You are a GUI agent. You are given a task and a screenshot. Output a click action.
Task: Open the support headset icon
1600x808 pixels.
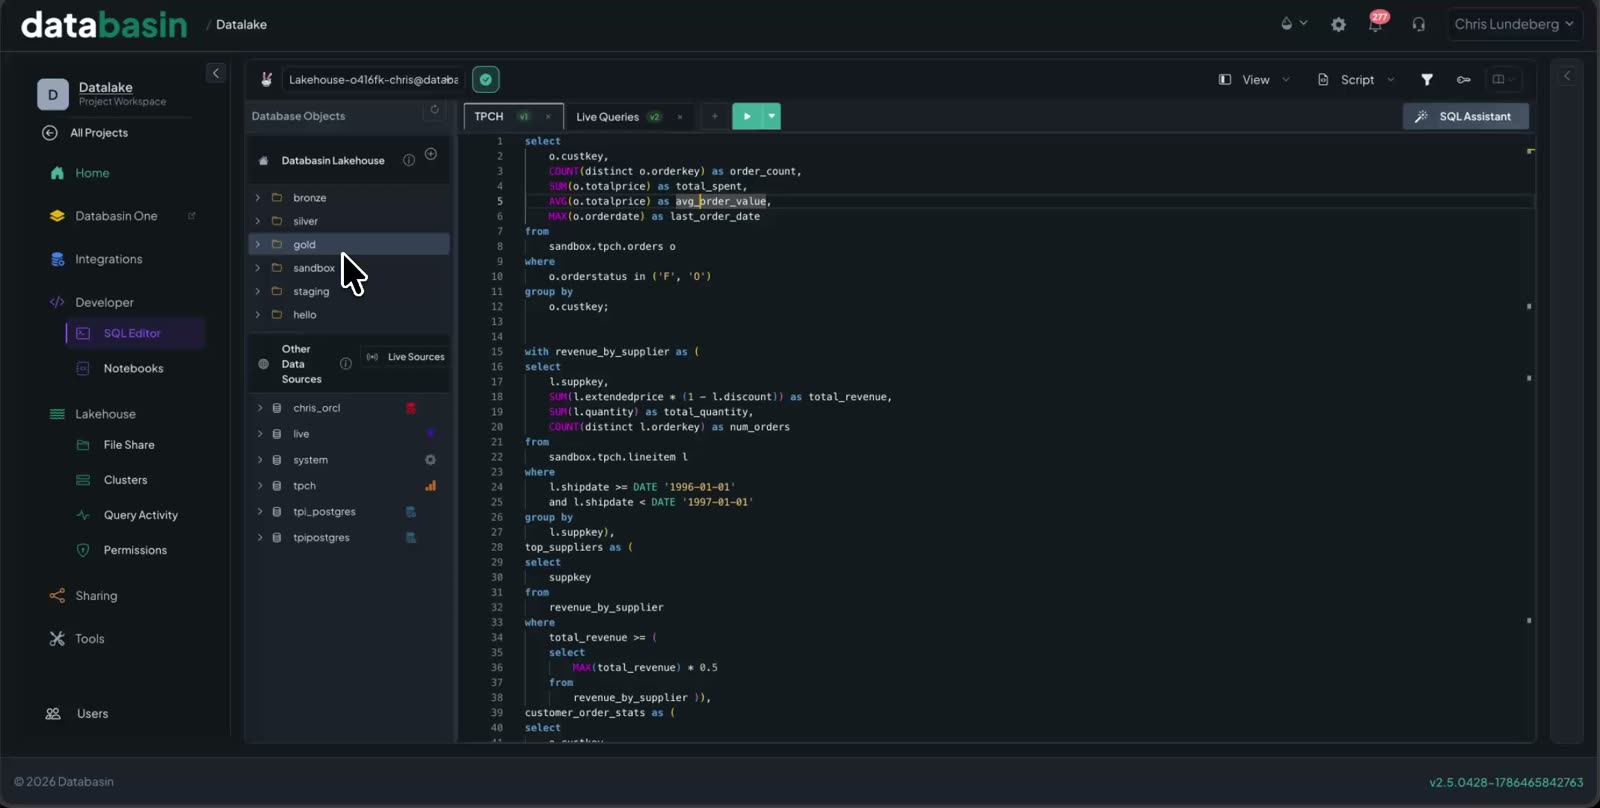tap(1418, 24)
